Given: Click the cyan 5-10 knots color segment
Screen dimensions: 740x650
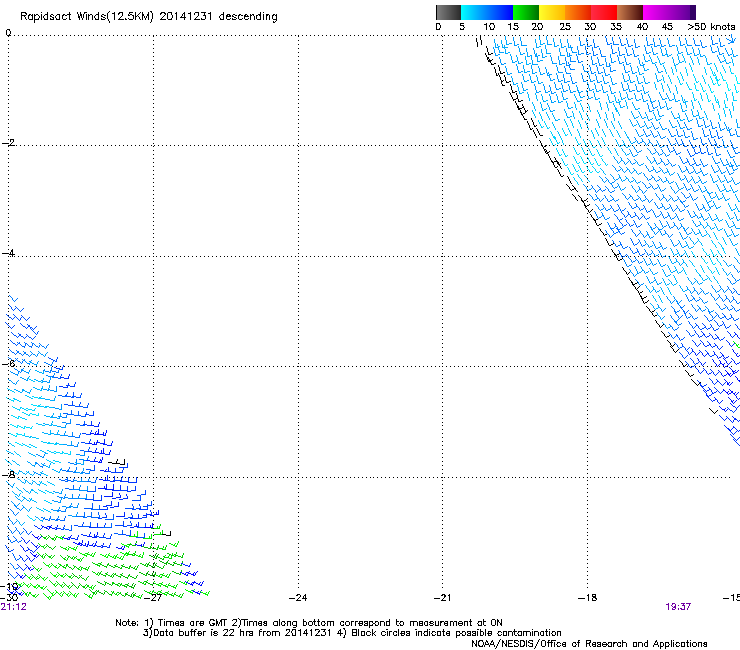Looking at the screenshot, I should point(474,12).
